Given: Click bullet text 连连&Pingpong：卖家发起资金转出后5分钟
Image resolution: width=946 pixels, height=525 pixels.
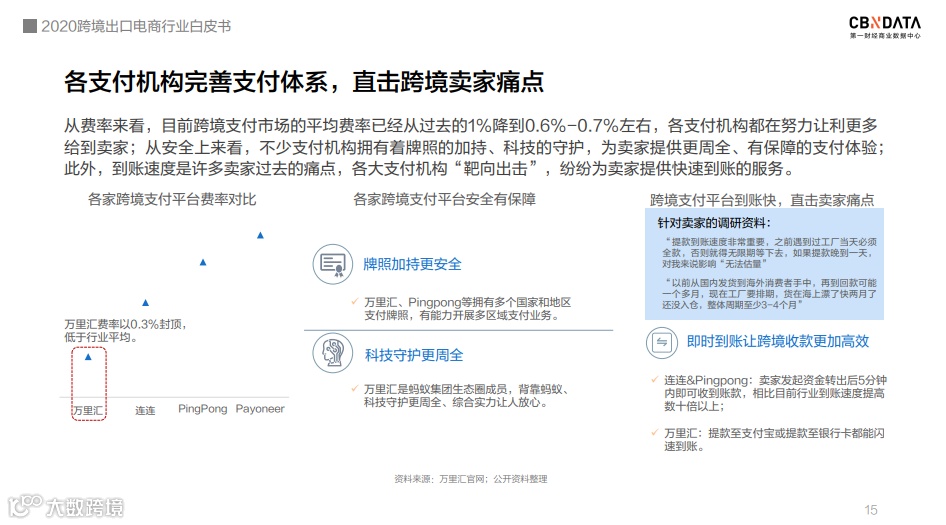Looking at the screenshot, I should pos(775,393).
